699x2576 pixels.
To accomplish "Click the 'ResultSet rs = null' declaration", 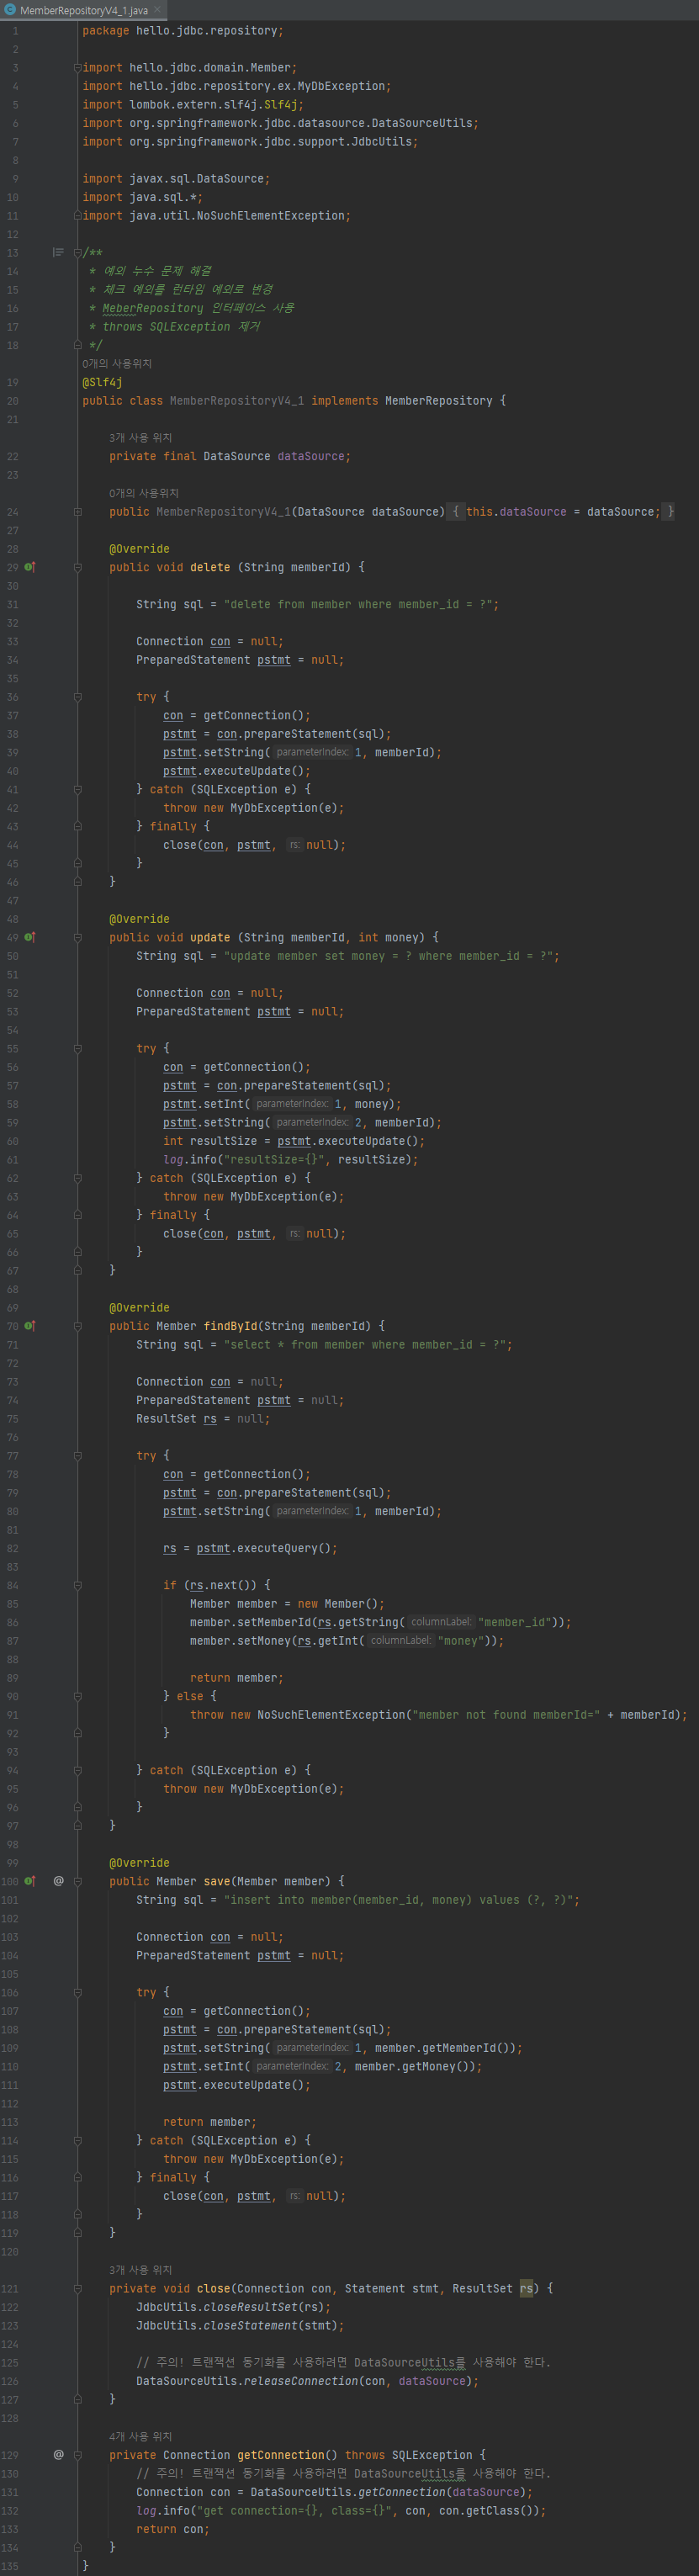I will [x=203, y=1419].
